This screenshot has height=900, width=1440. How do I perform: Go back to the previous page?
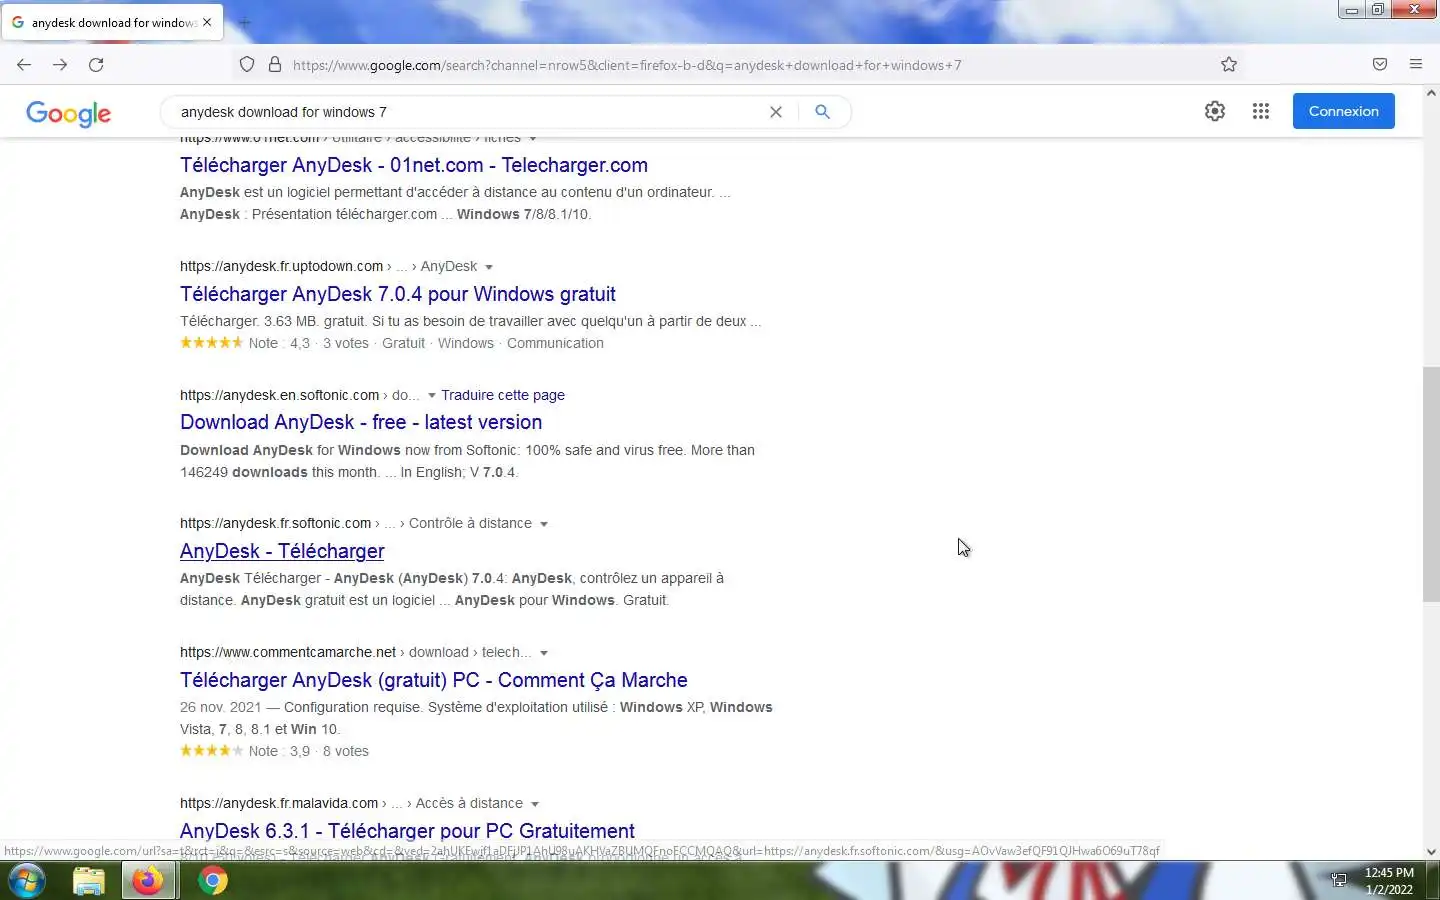(x=24, y=65)
